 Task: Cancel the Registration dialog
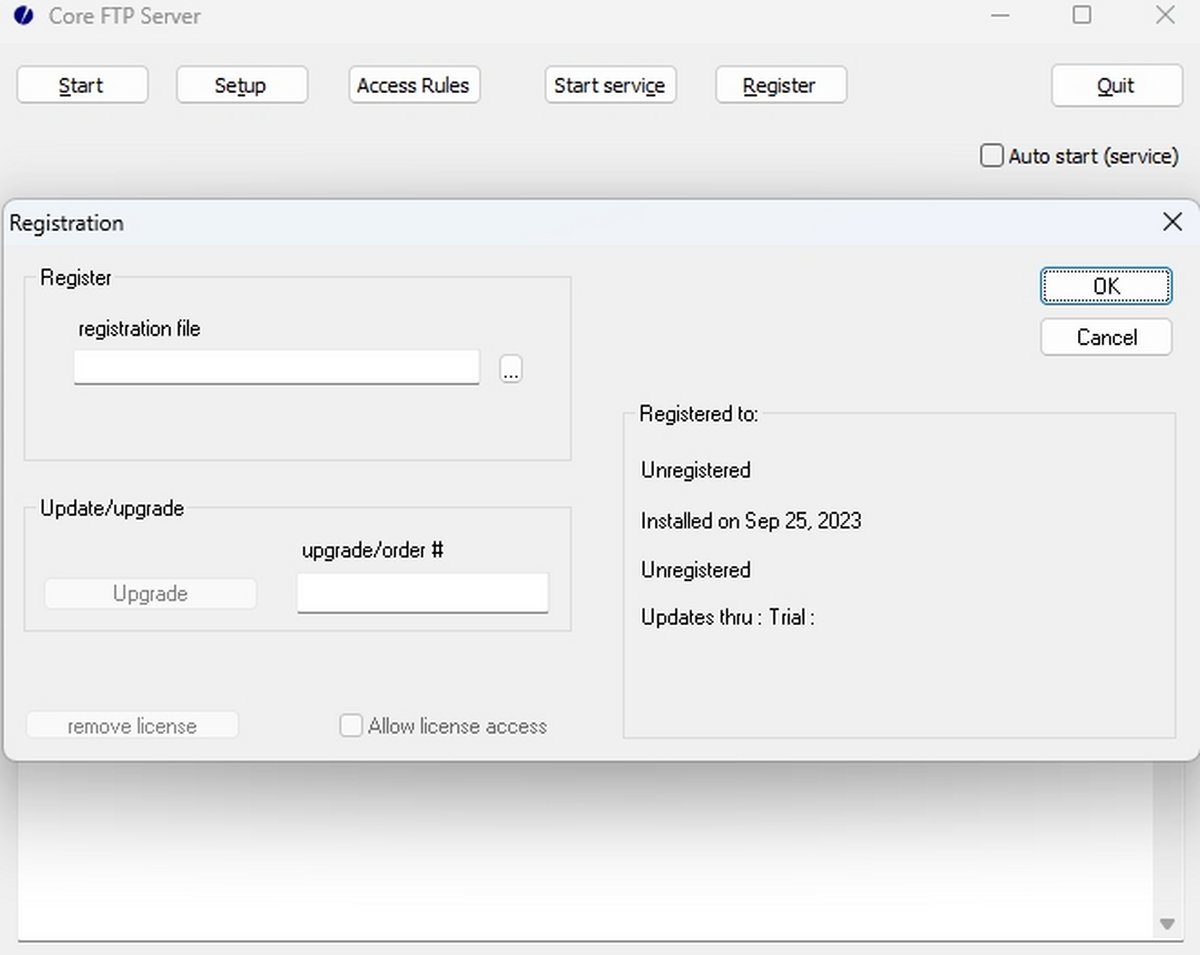point(1105,337)
